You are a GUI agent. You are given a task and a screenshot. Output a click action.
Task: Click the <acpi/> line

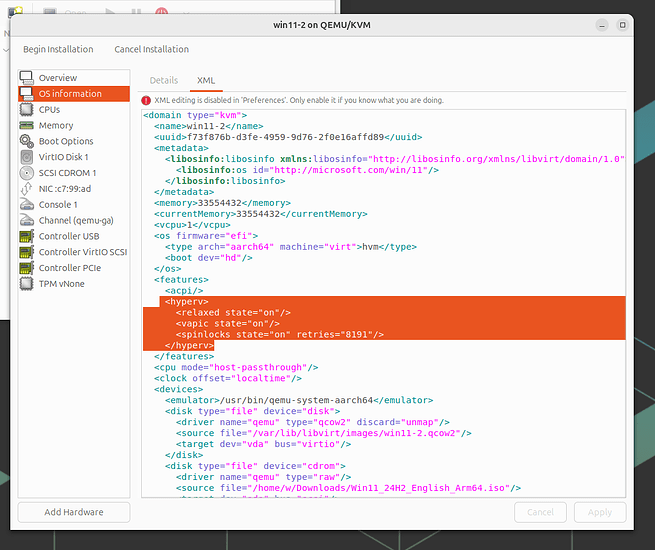coord(184,291)
